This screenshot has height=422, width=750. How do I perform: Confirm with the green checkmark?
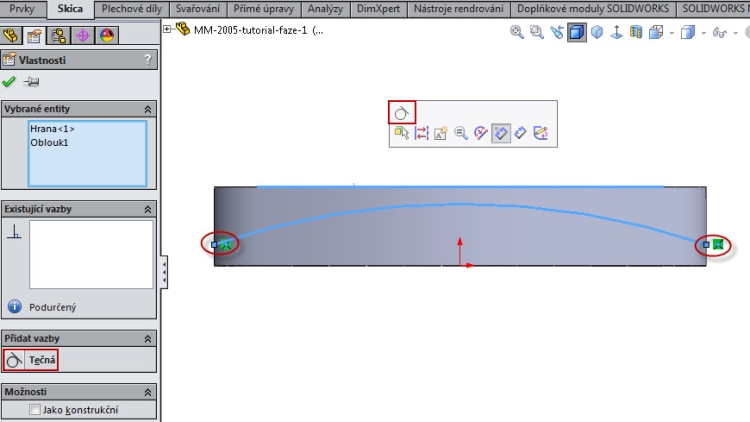point(9,82)
